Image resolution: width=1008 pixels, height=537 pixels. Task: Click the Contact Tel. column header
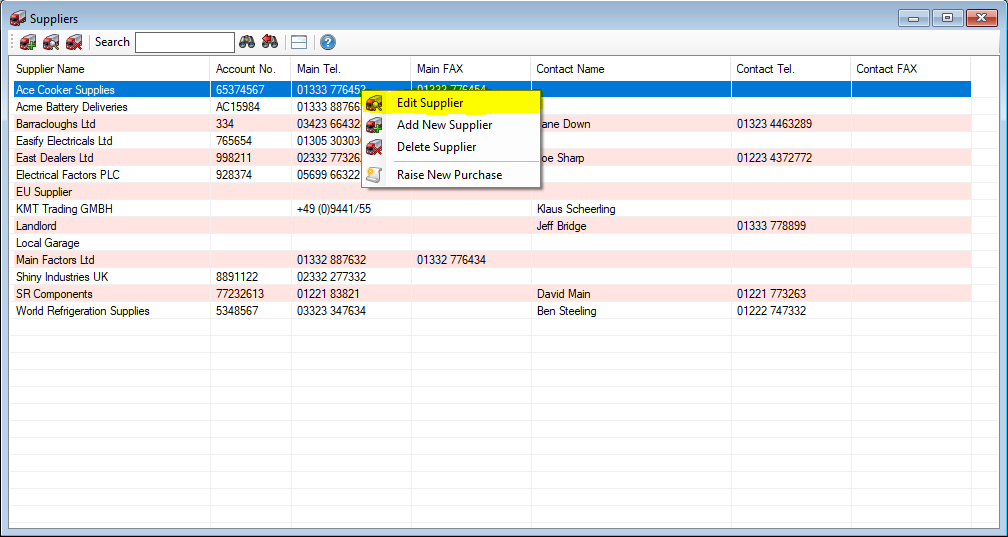[767, 69]
